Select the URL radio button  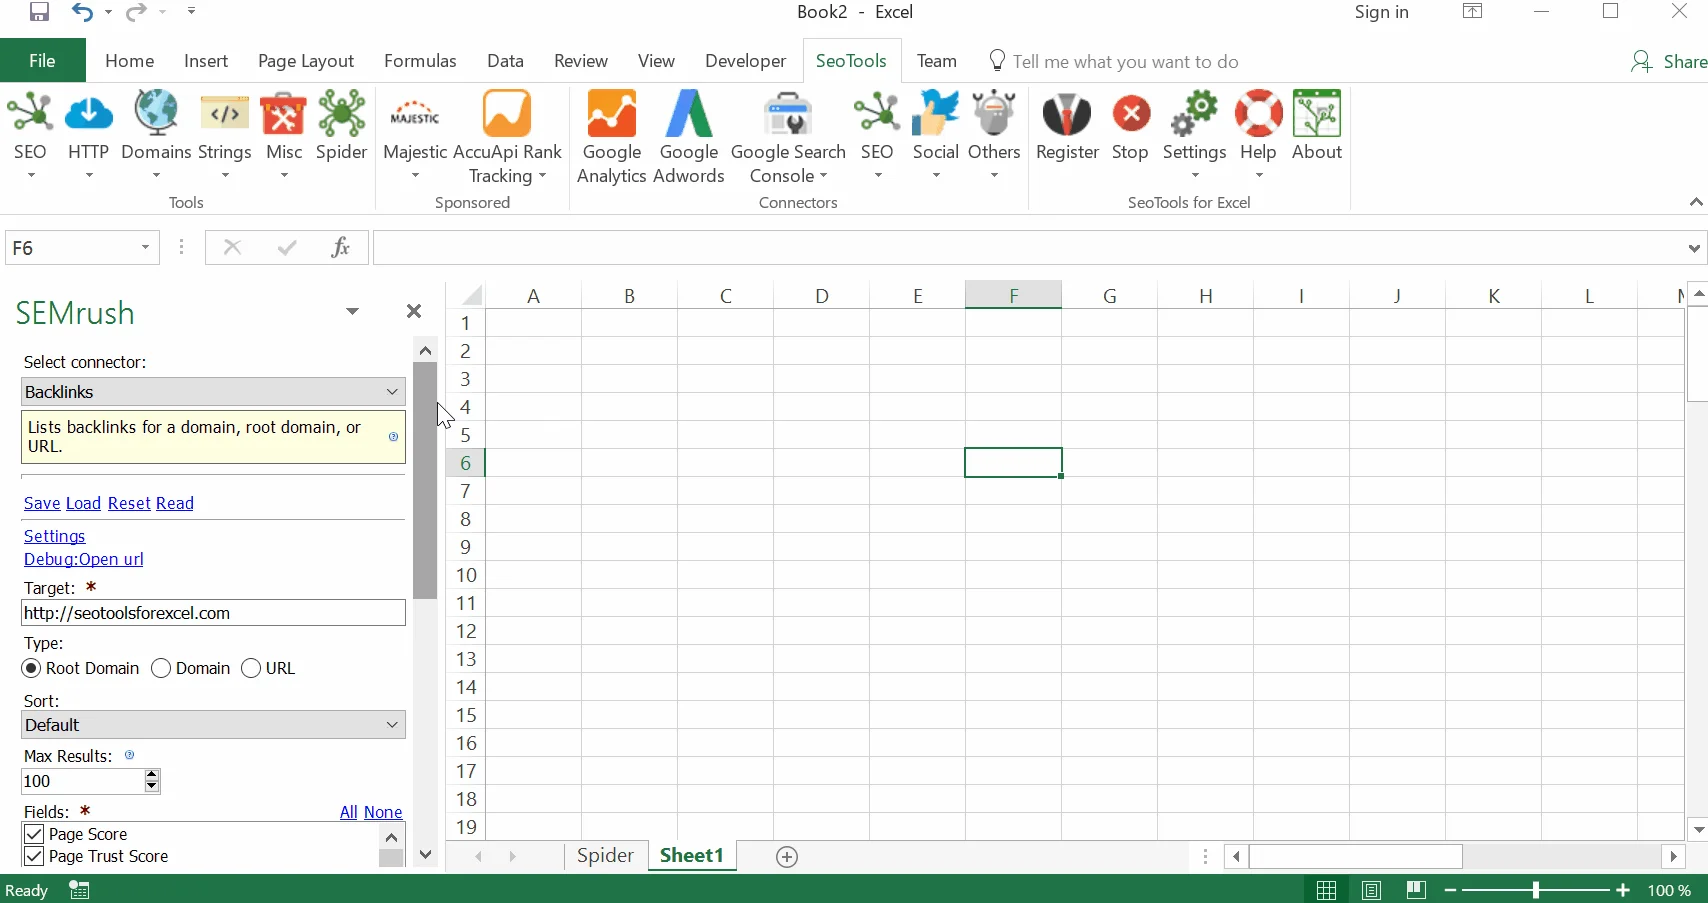251,668
